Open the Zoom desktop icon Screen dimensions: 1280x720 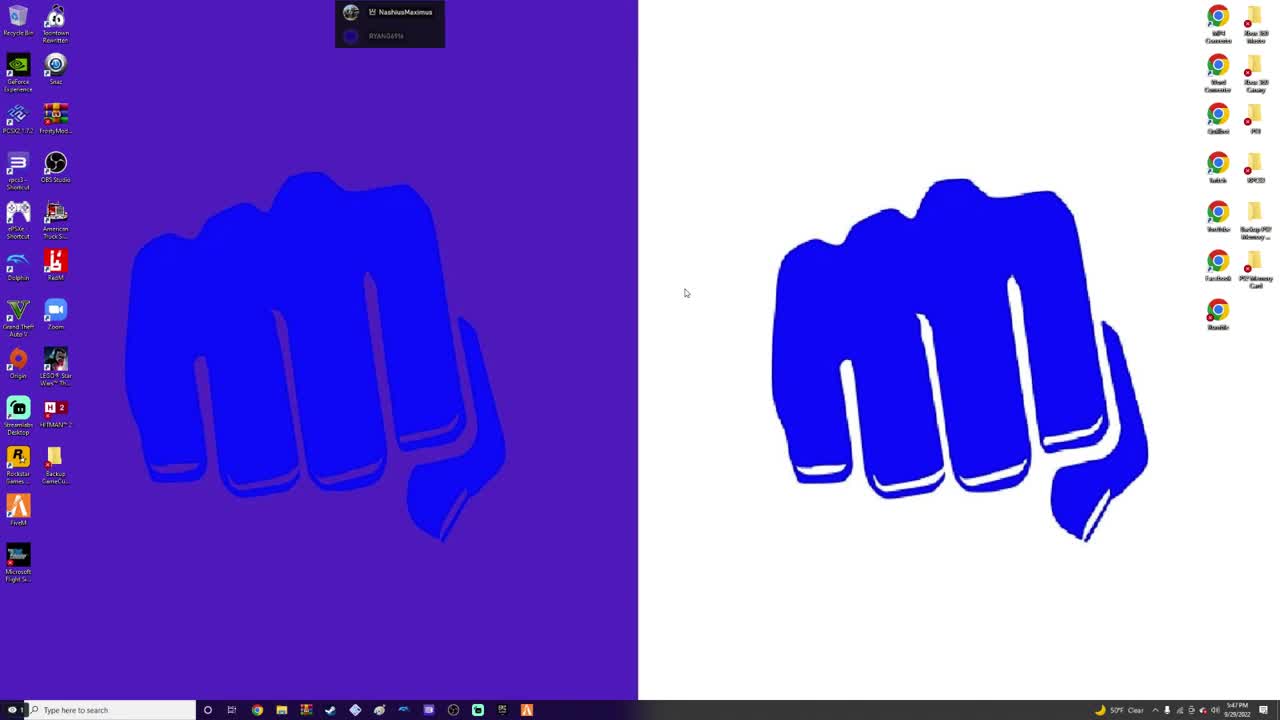coord(55,315)
